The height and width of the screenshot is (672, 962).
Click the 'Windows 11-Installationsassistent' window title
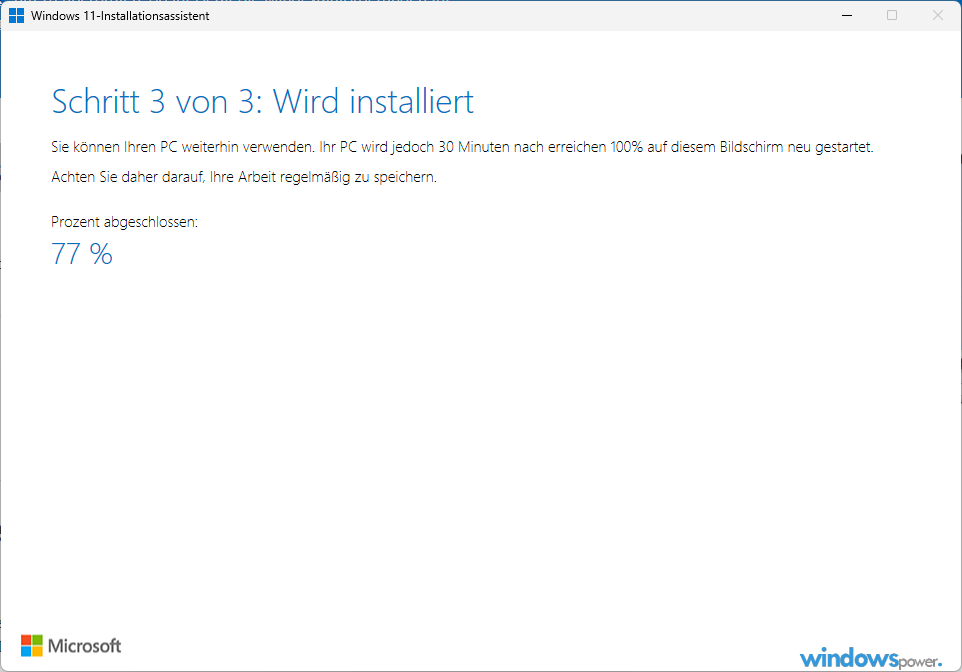tap(120, 16)
